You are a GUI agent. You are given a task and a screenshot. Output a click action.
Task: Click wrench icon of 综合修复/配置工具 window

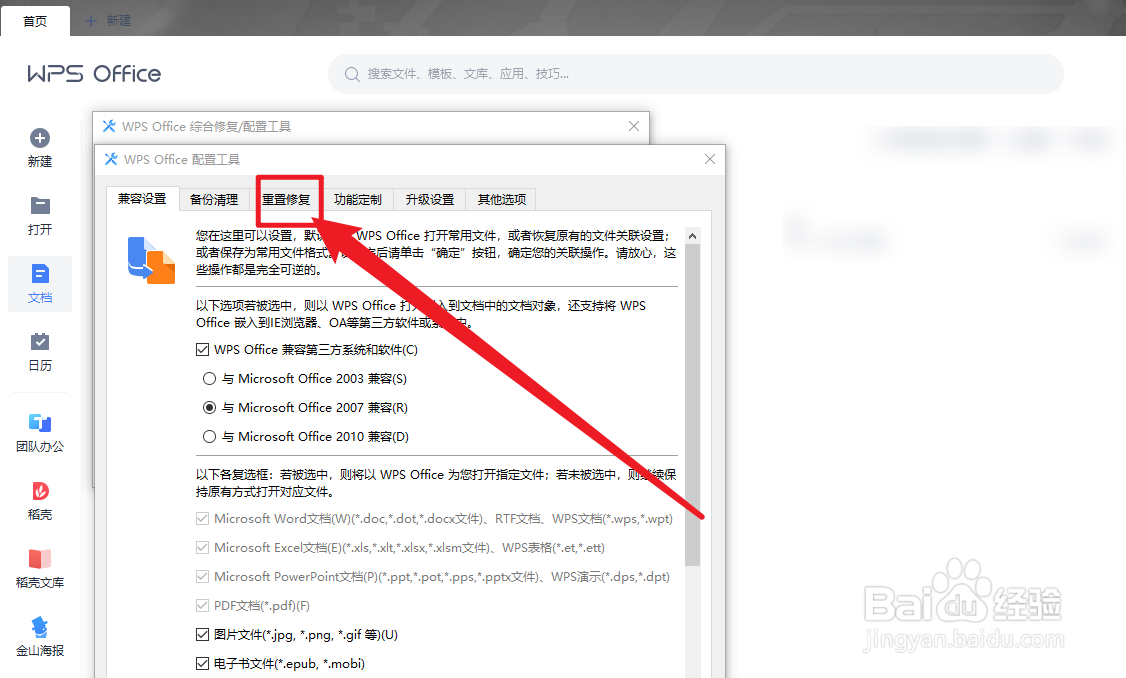pos(109,126)
